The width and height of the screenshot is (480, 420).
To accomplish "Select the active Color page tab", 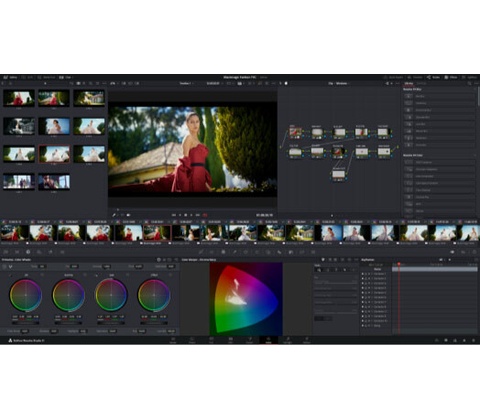I will [268, 340].
